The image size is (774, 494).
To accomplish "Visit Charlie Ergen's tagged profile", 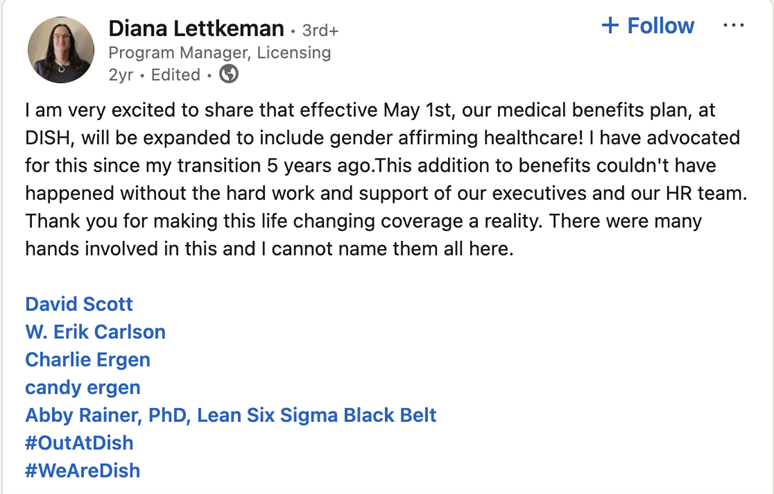I will 87,359.
